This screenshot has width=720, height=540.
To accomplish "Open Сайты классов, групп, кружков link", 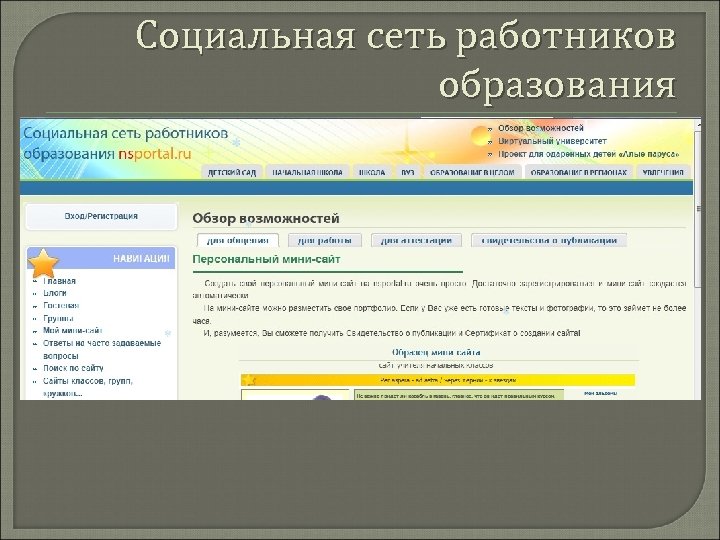I will pos(88,387).
